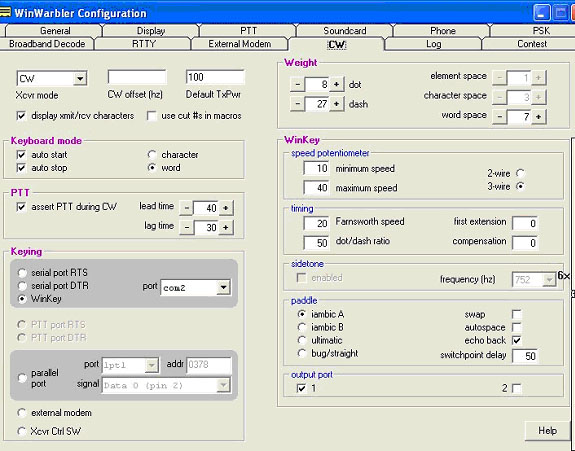Open the PTT configuration tab
This screenshot has width=575, height=451.
pyautogui.click(x=248, y=31)
